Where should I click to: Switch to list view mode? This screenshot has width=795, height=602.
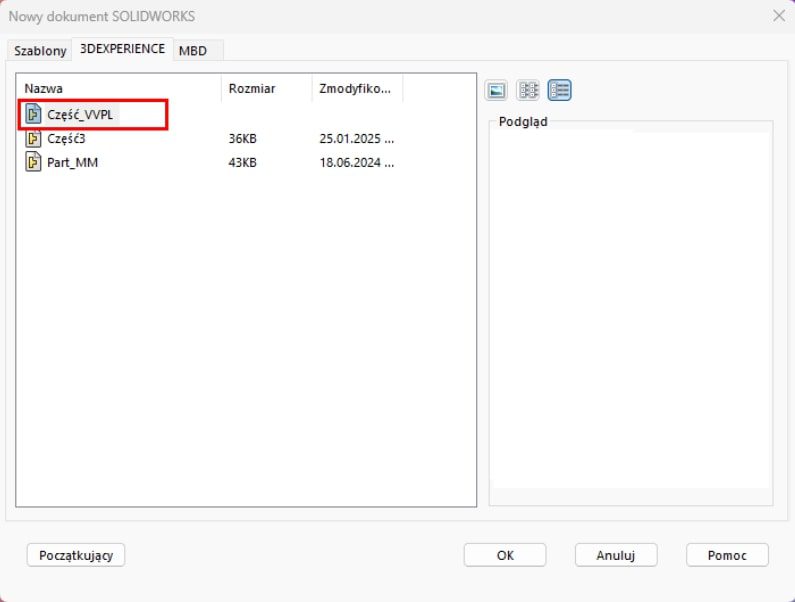[x=528, y=90]
